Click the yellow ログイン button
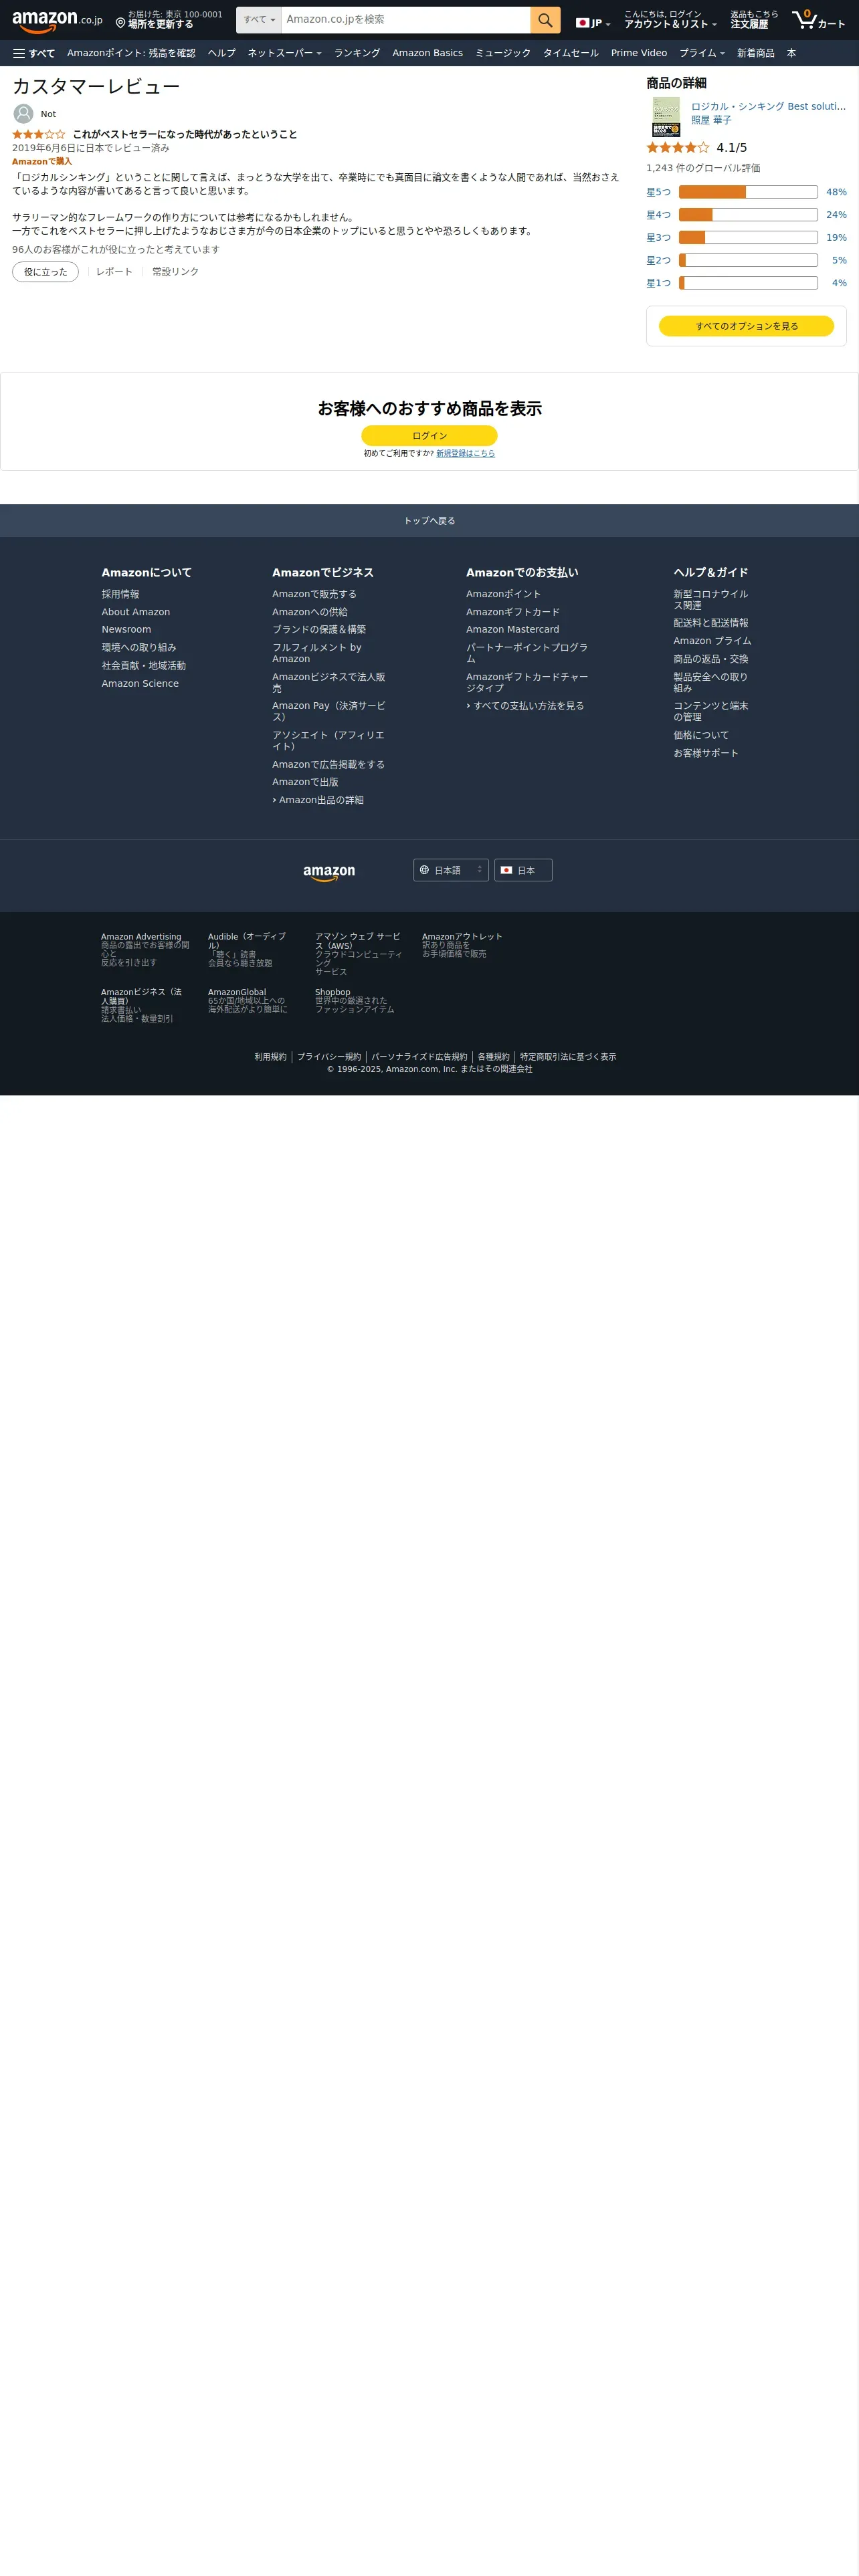The width and height of the screenshot is (859, 2576). (x=429, y=436)
